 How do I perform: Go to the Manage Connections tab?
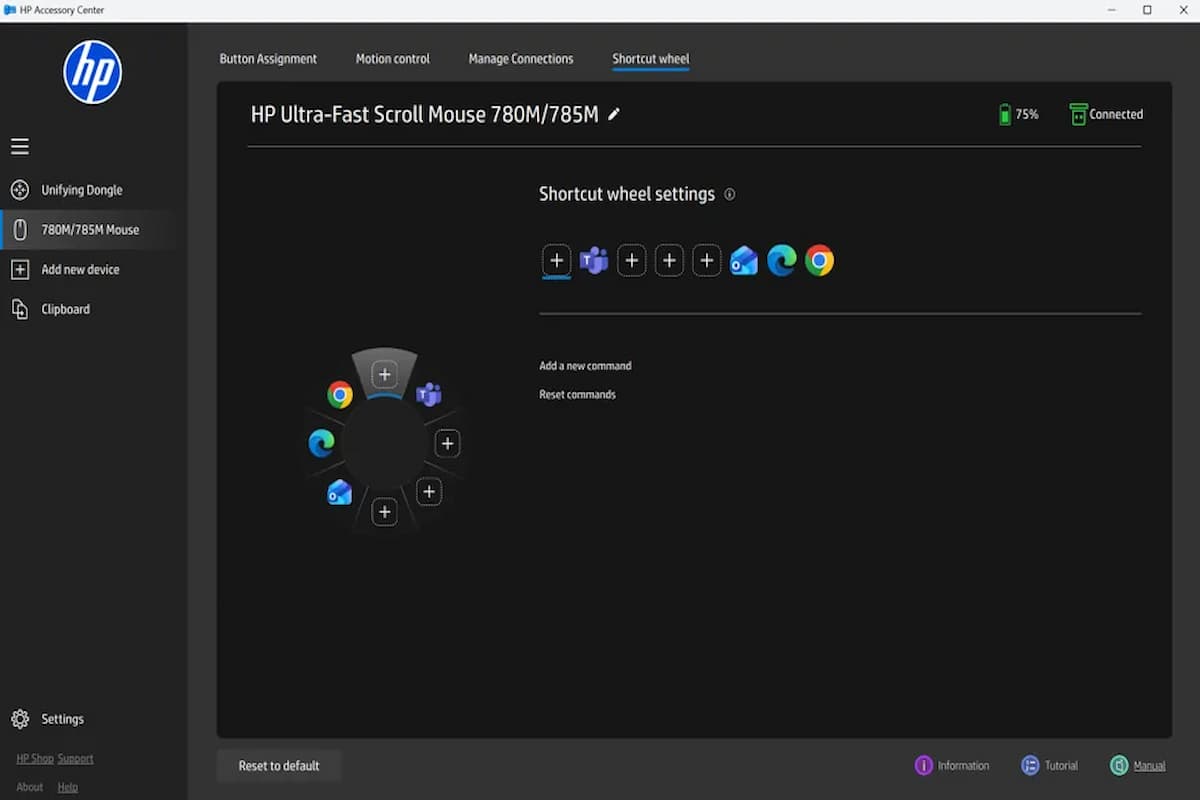point(521,59)
